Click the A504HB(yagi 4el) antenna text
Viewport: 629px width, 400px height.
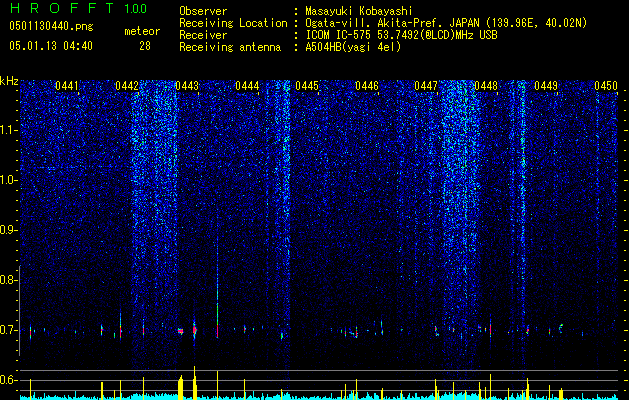tap(353, 47)
